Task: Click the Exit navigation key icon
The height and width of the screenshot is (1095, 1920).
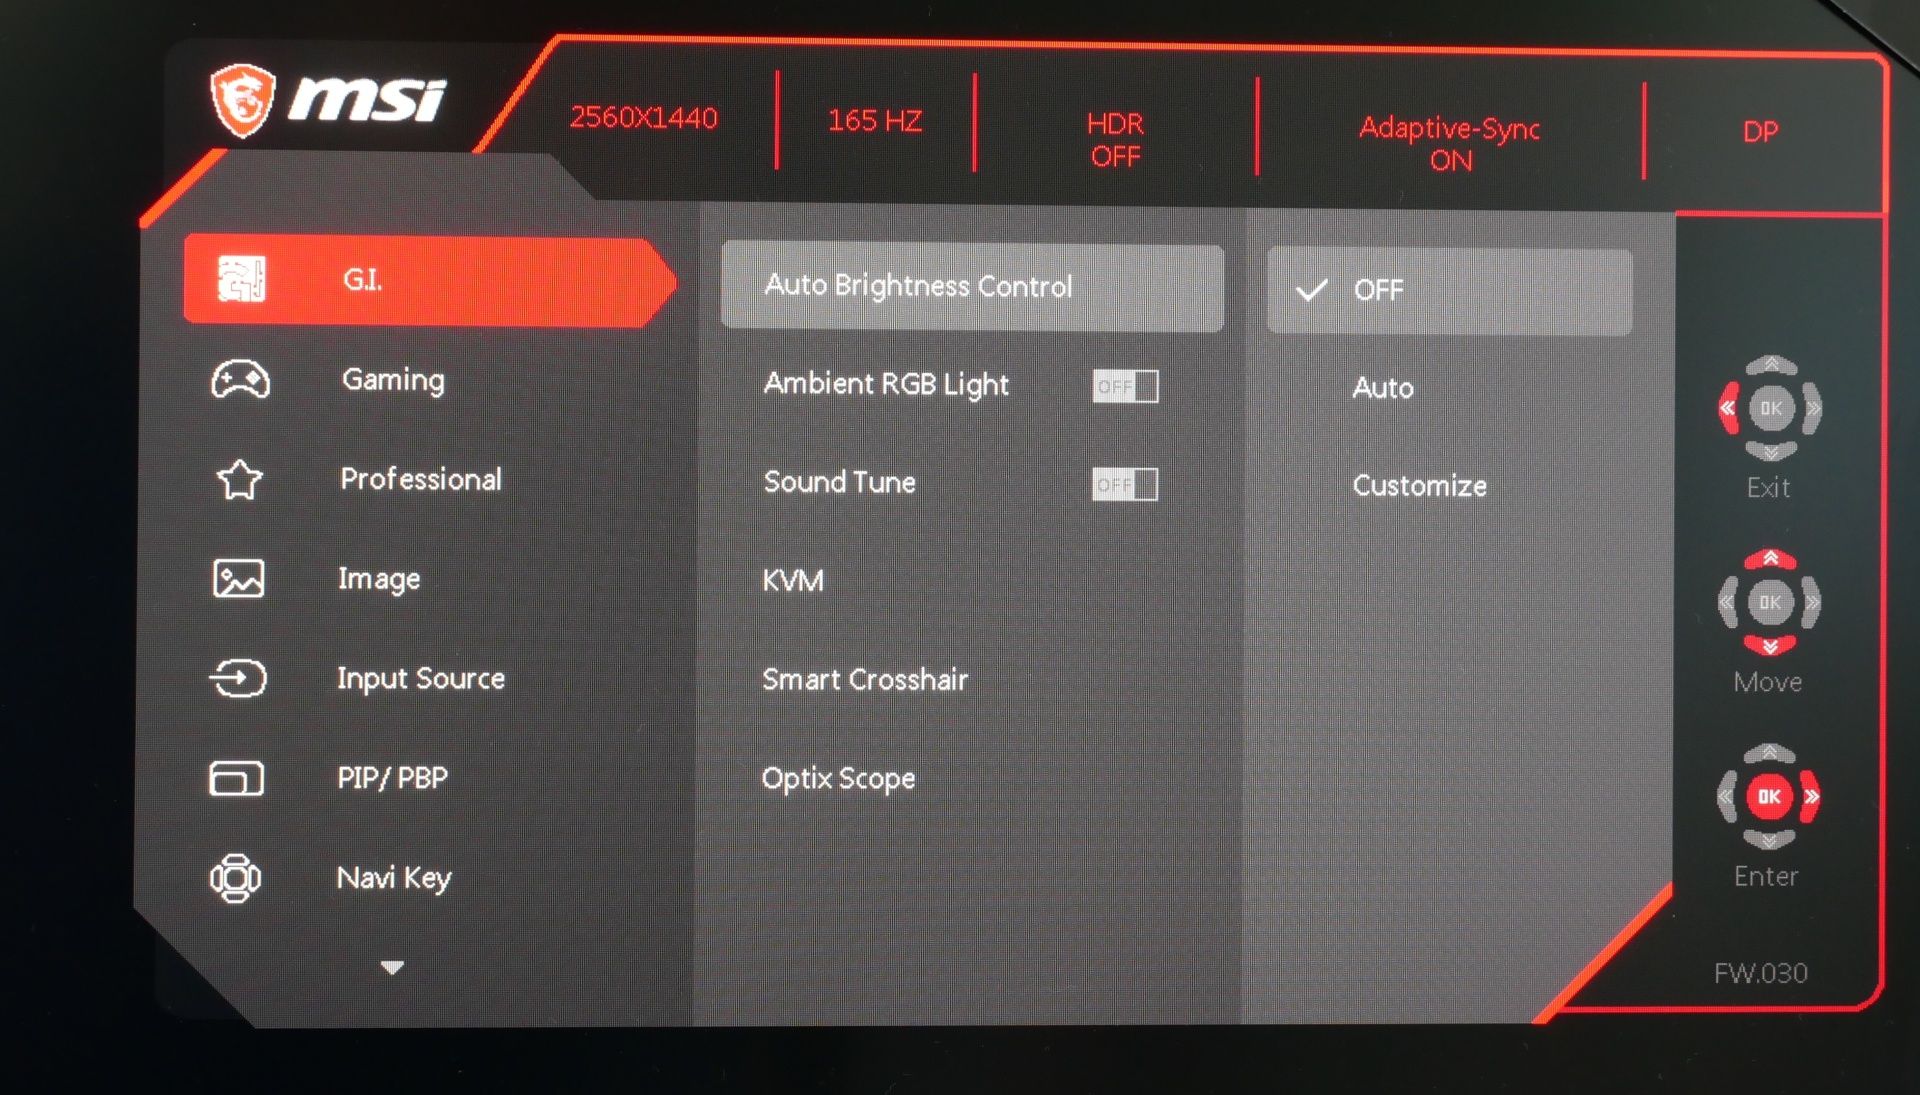Action: click(x=1770, y=408)
